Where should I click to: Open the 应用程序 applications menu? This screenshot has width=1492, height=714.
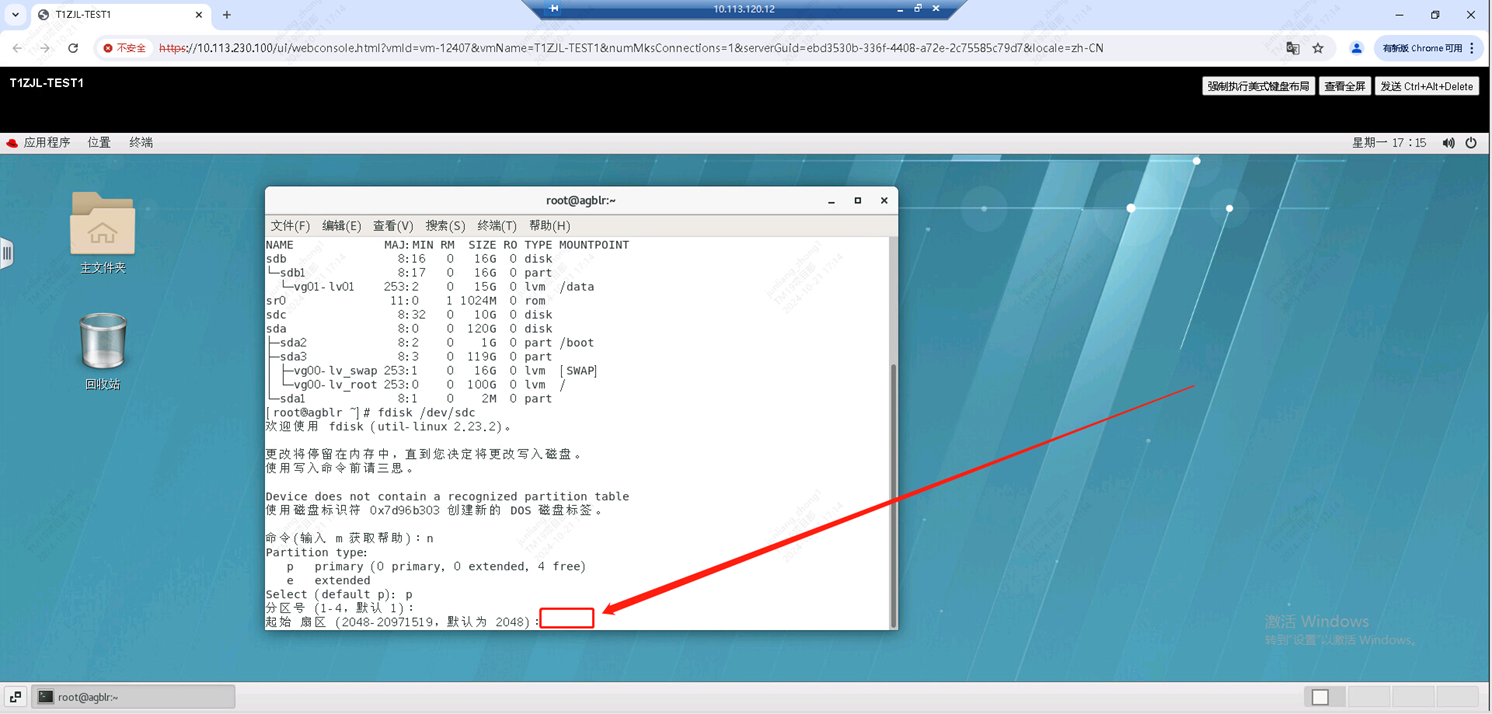click(x=39, y=143)
